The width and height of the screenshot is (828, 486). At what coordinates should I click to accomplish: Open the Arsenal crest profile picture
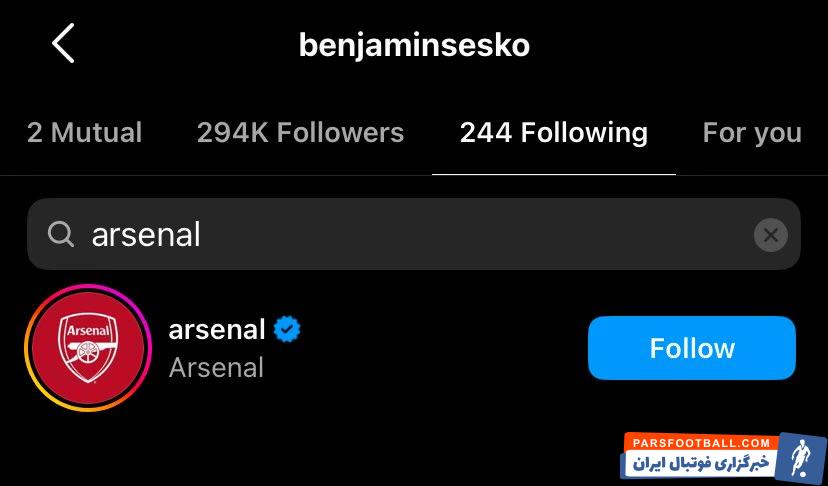click(x=87, y=348)
